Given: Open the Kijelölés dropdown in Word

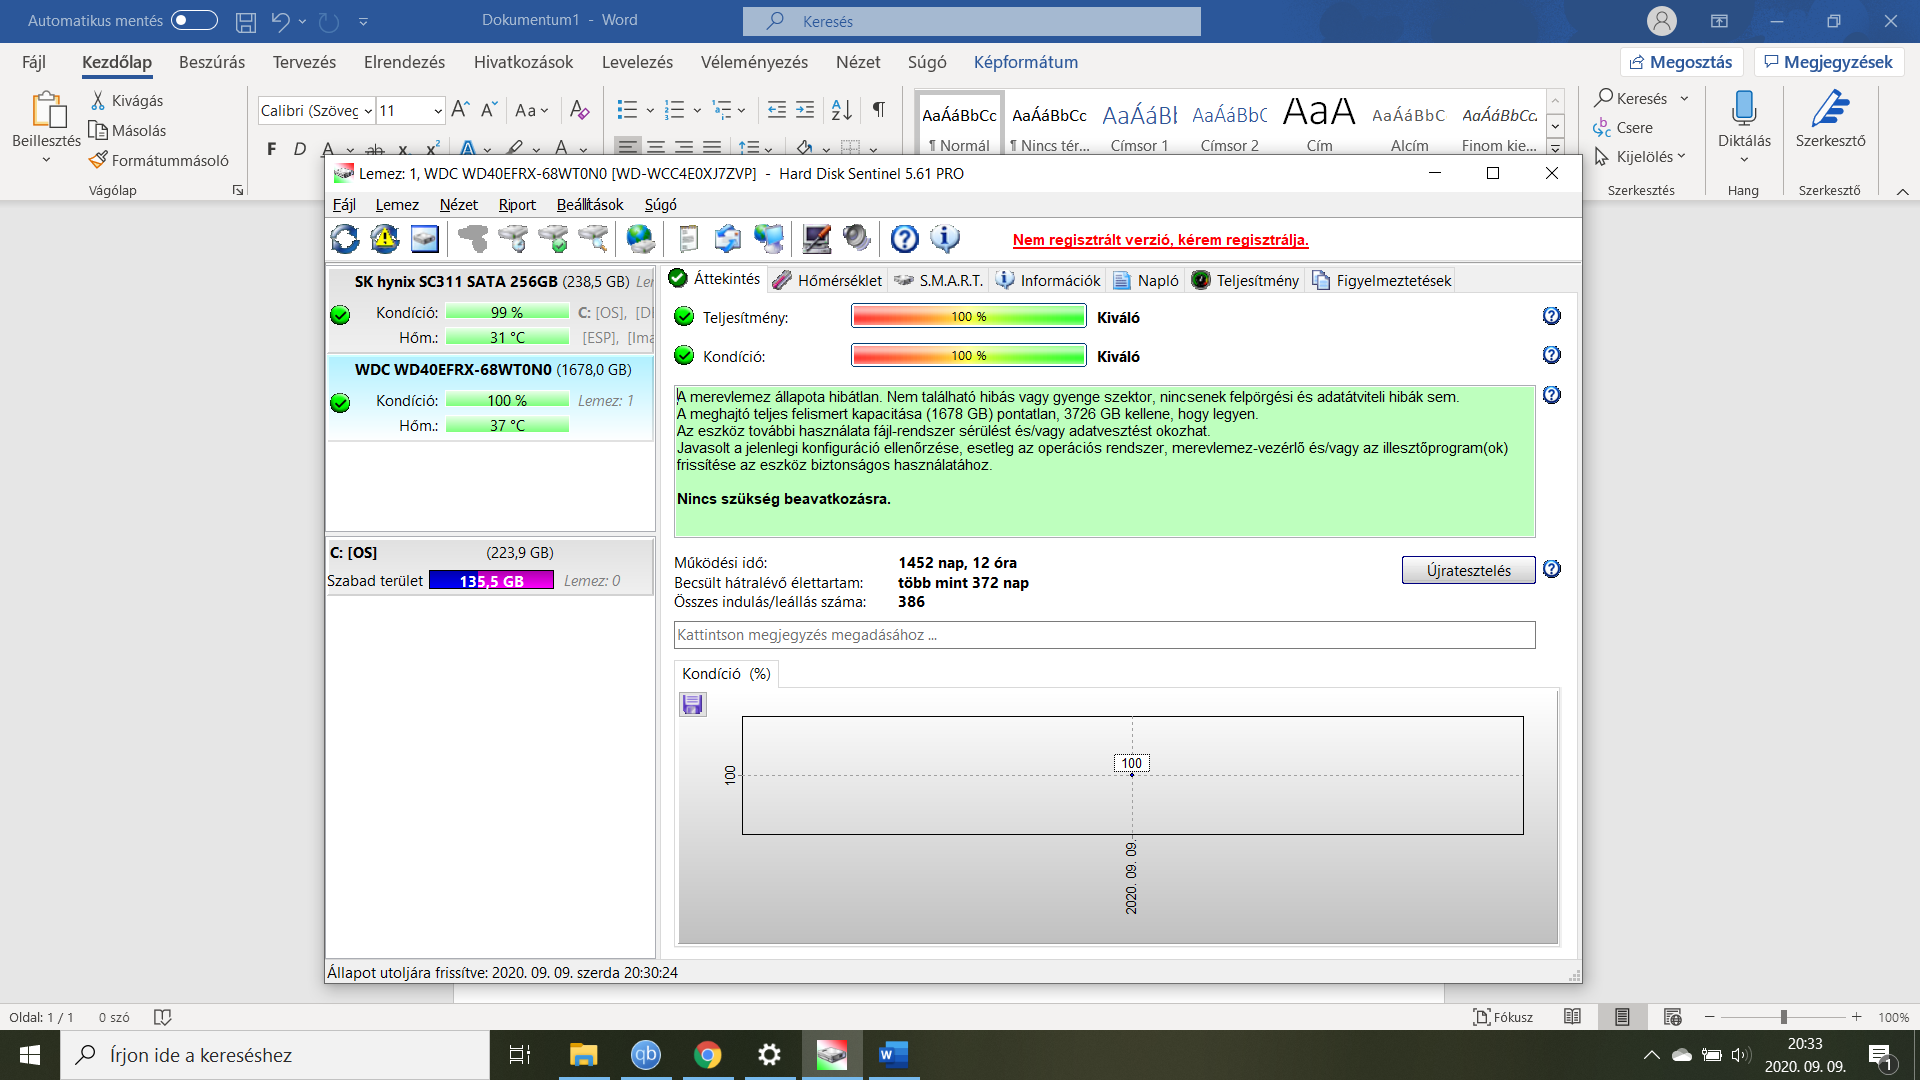Looking at the screenshot, I should point(1640,157).
